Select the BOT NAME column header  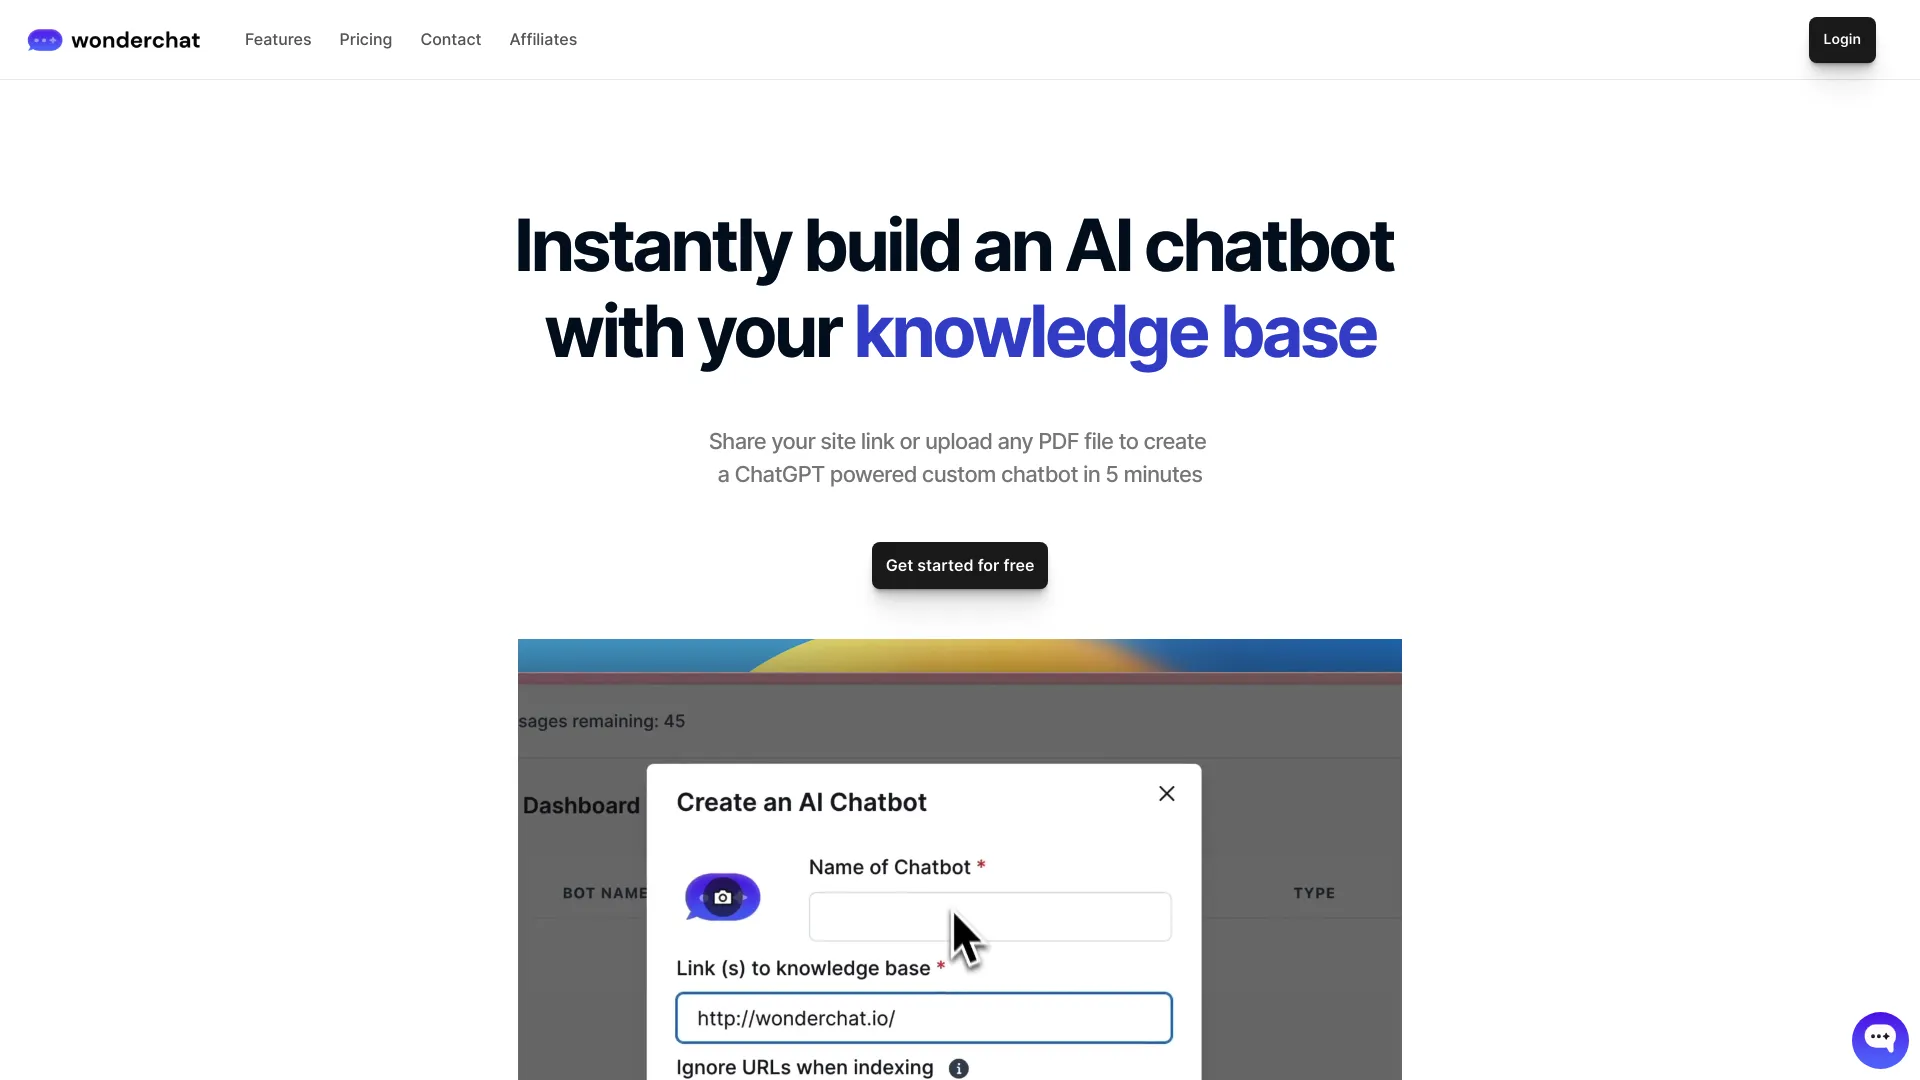pos(605,893)
